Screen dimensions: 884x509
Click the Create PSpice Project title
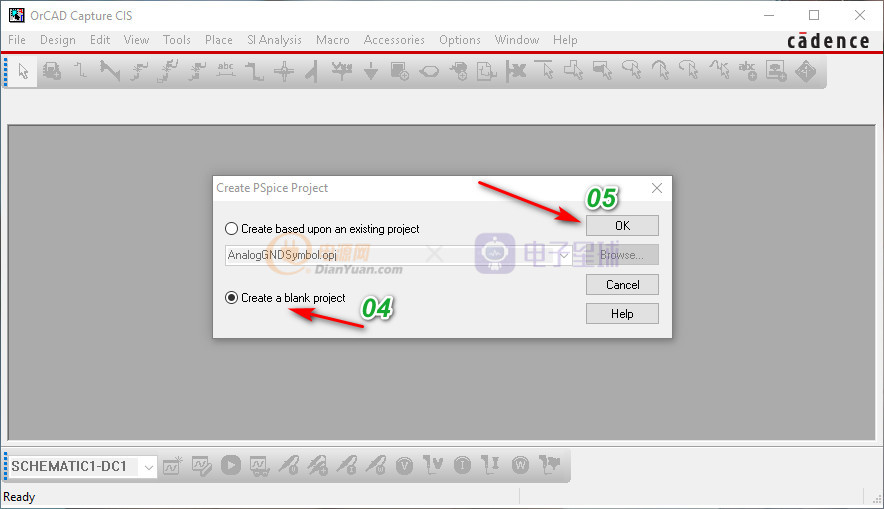click(272, 188)
